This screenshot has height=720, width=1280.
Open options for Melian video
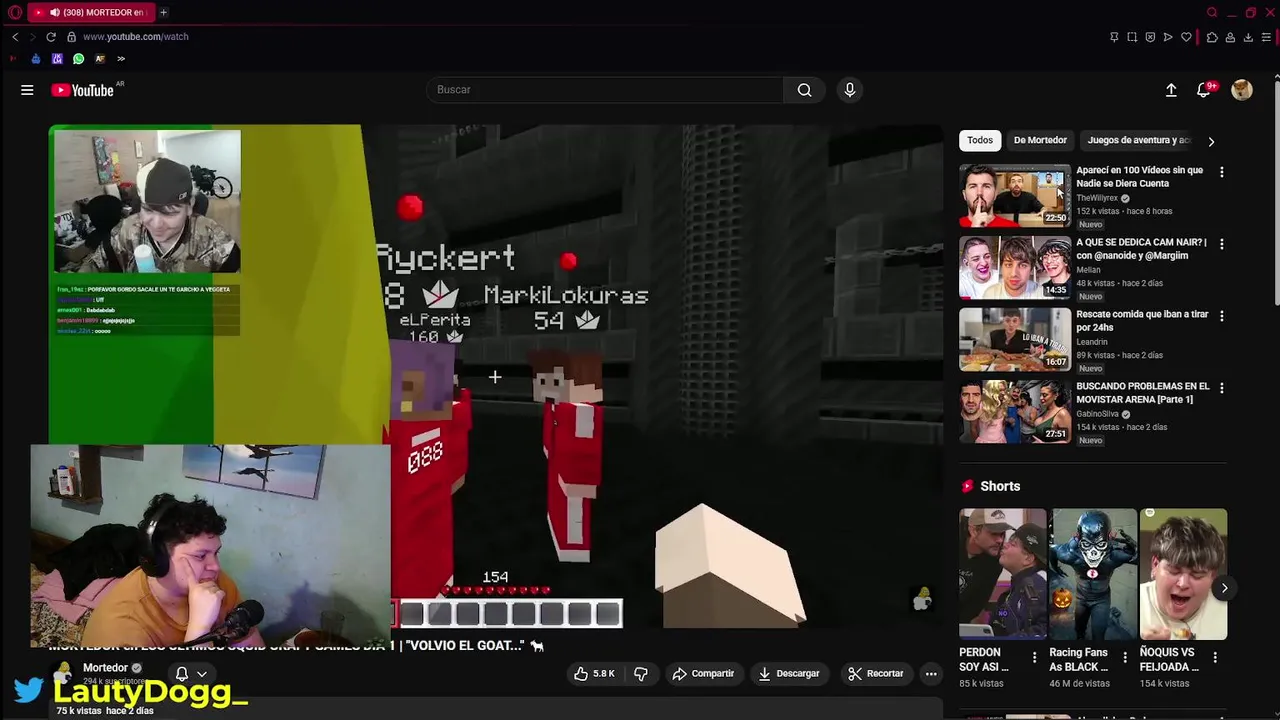(1221, 244)
